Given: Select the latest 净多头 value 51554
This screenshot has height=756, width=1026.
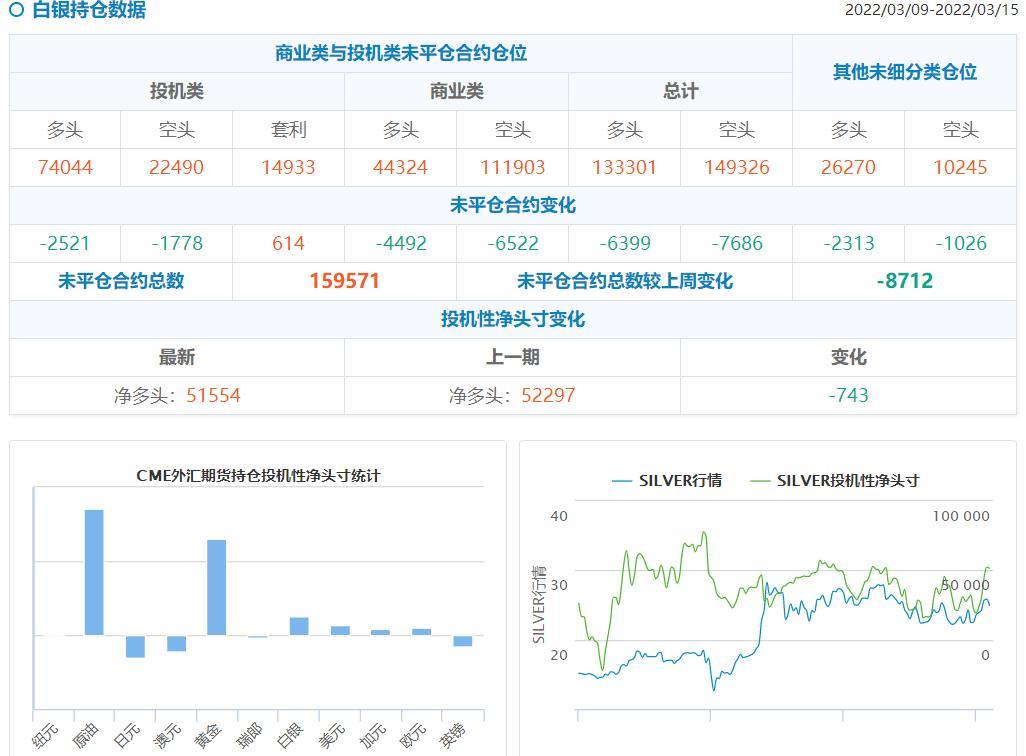Looking at the screenshot, I should [213, 395].
